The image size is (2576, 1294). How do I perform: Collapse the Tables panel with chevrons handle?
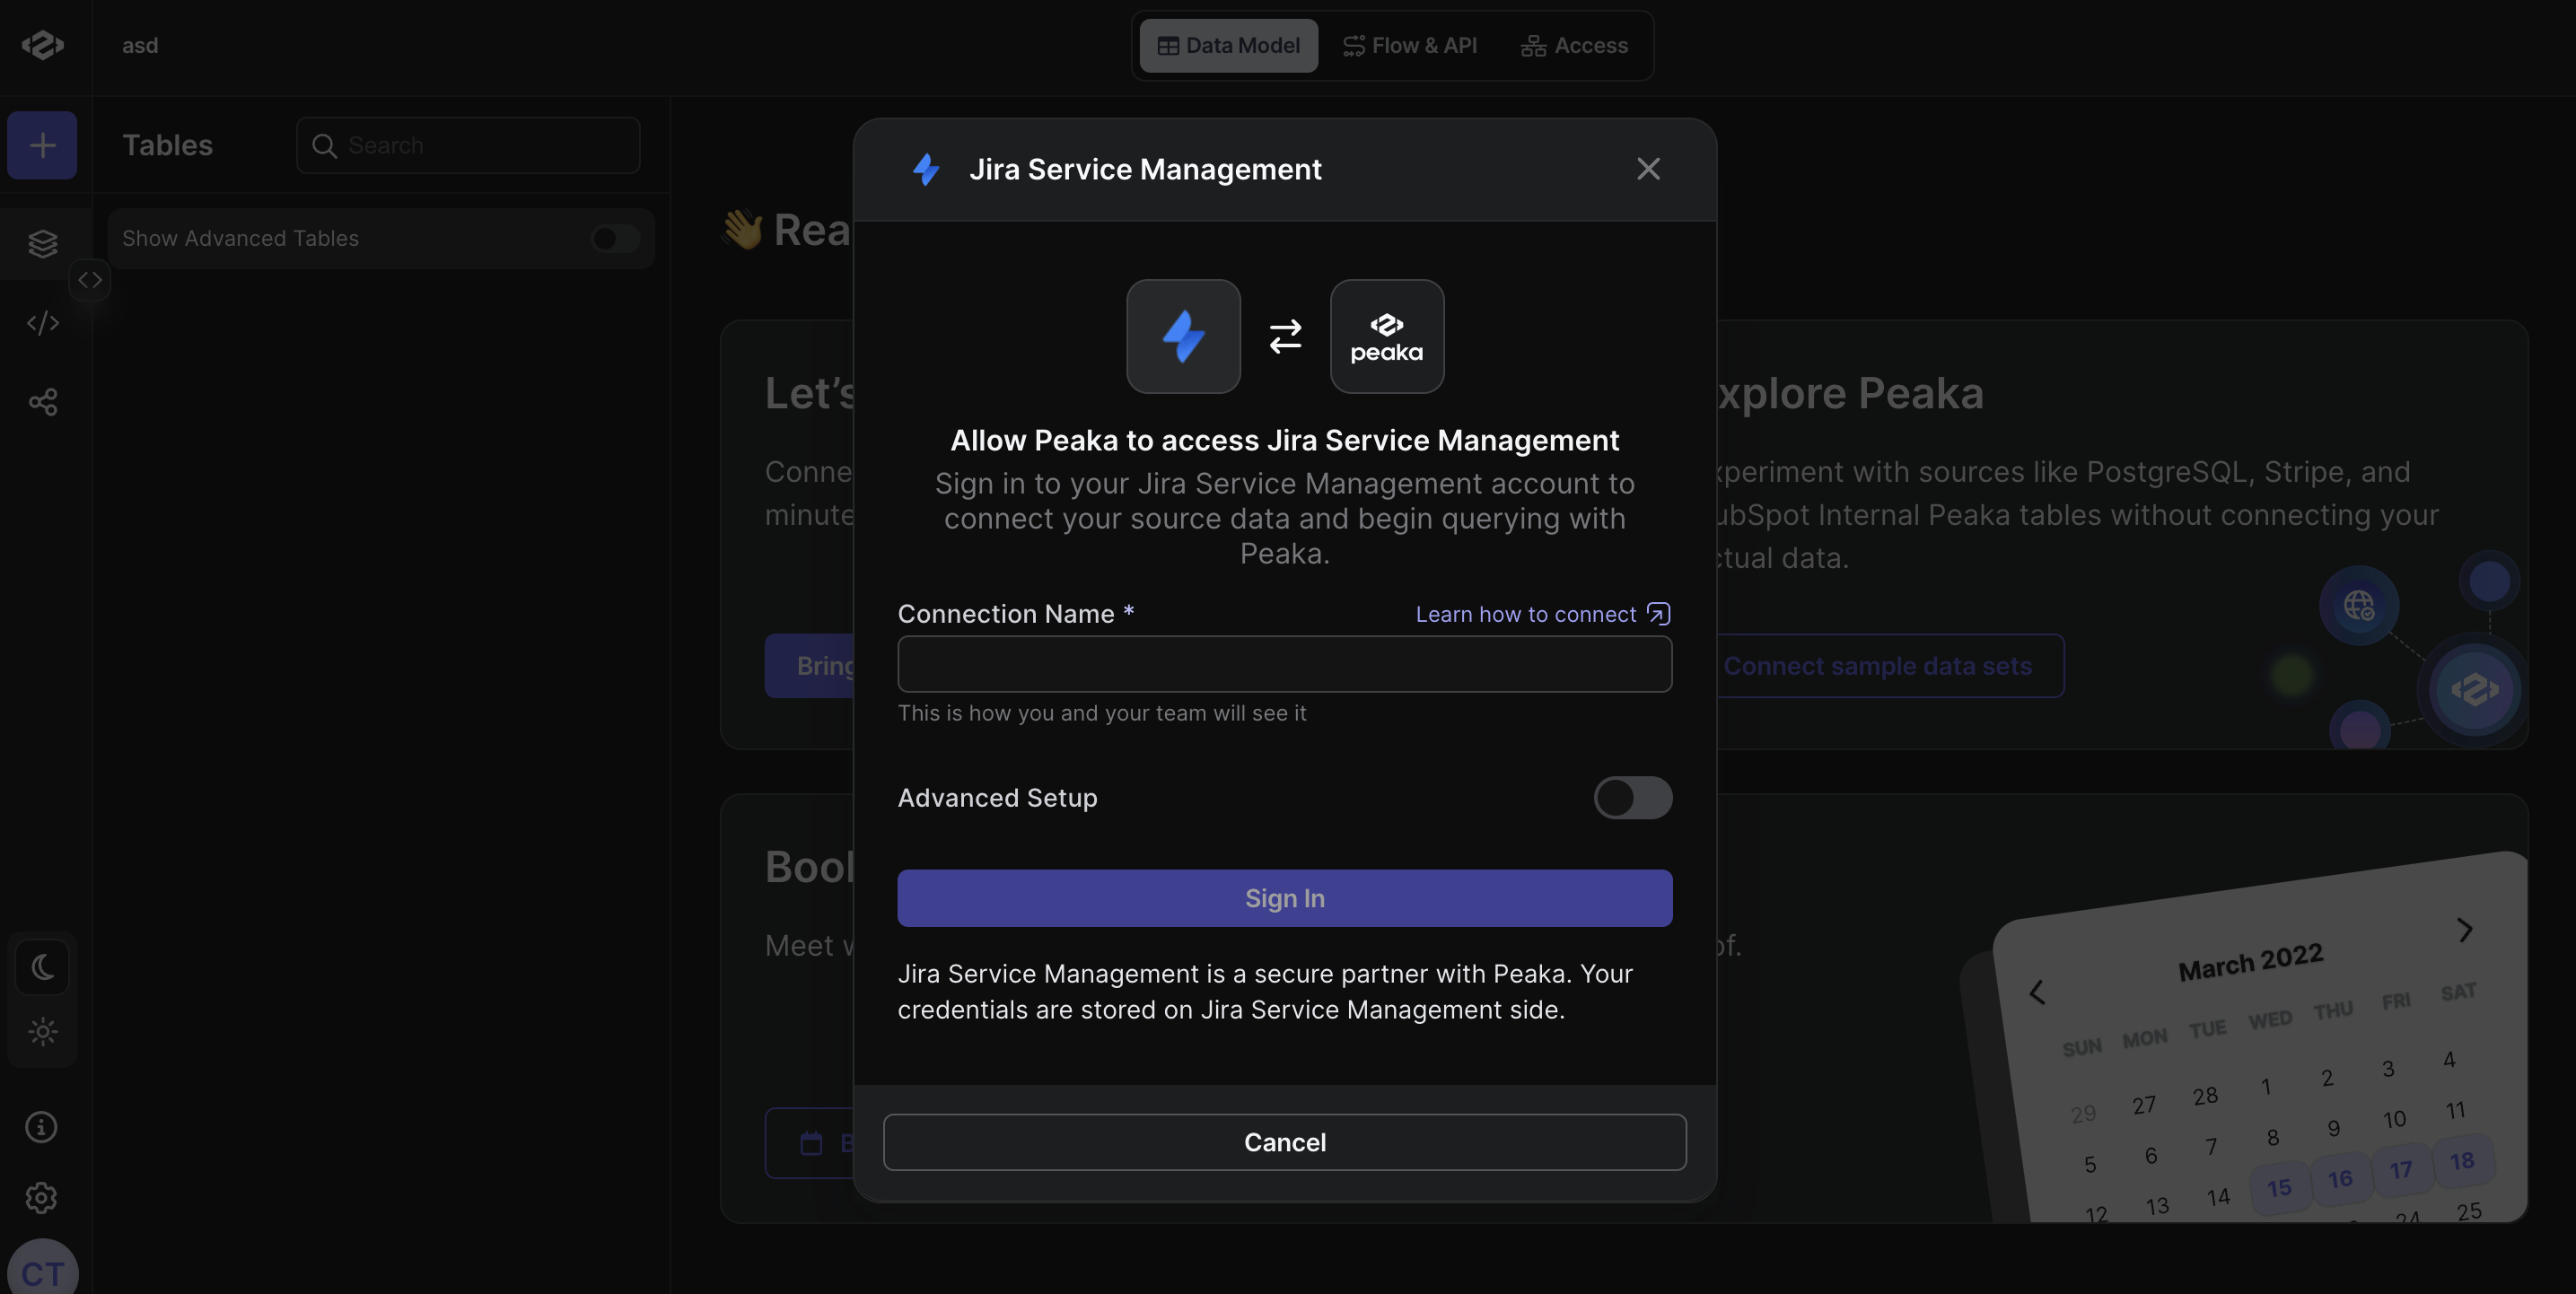[90, 280]
